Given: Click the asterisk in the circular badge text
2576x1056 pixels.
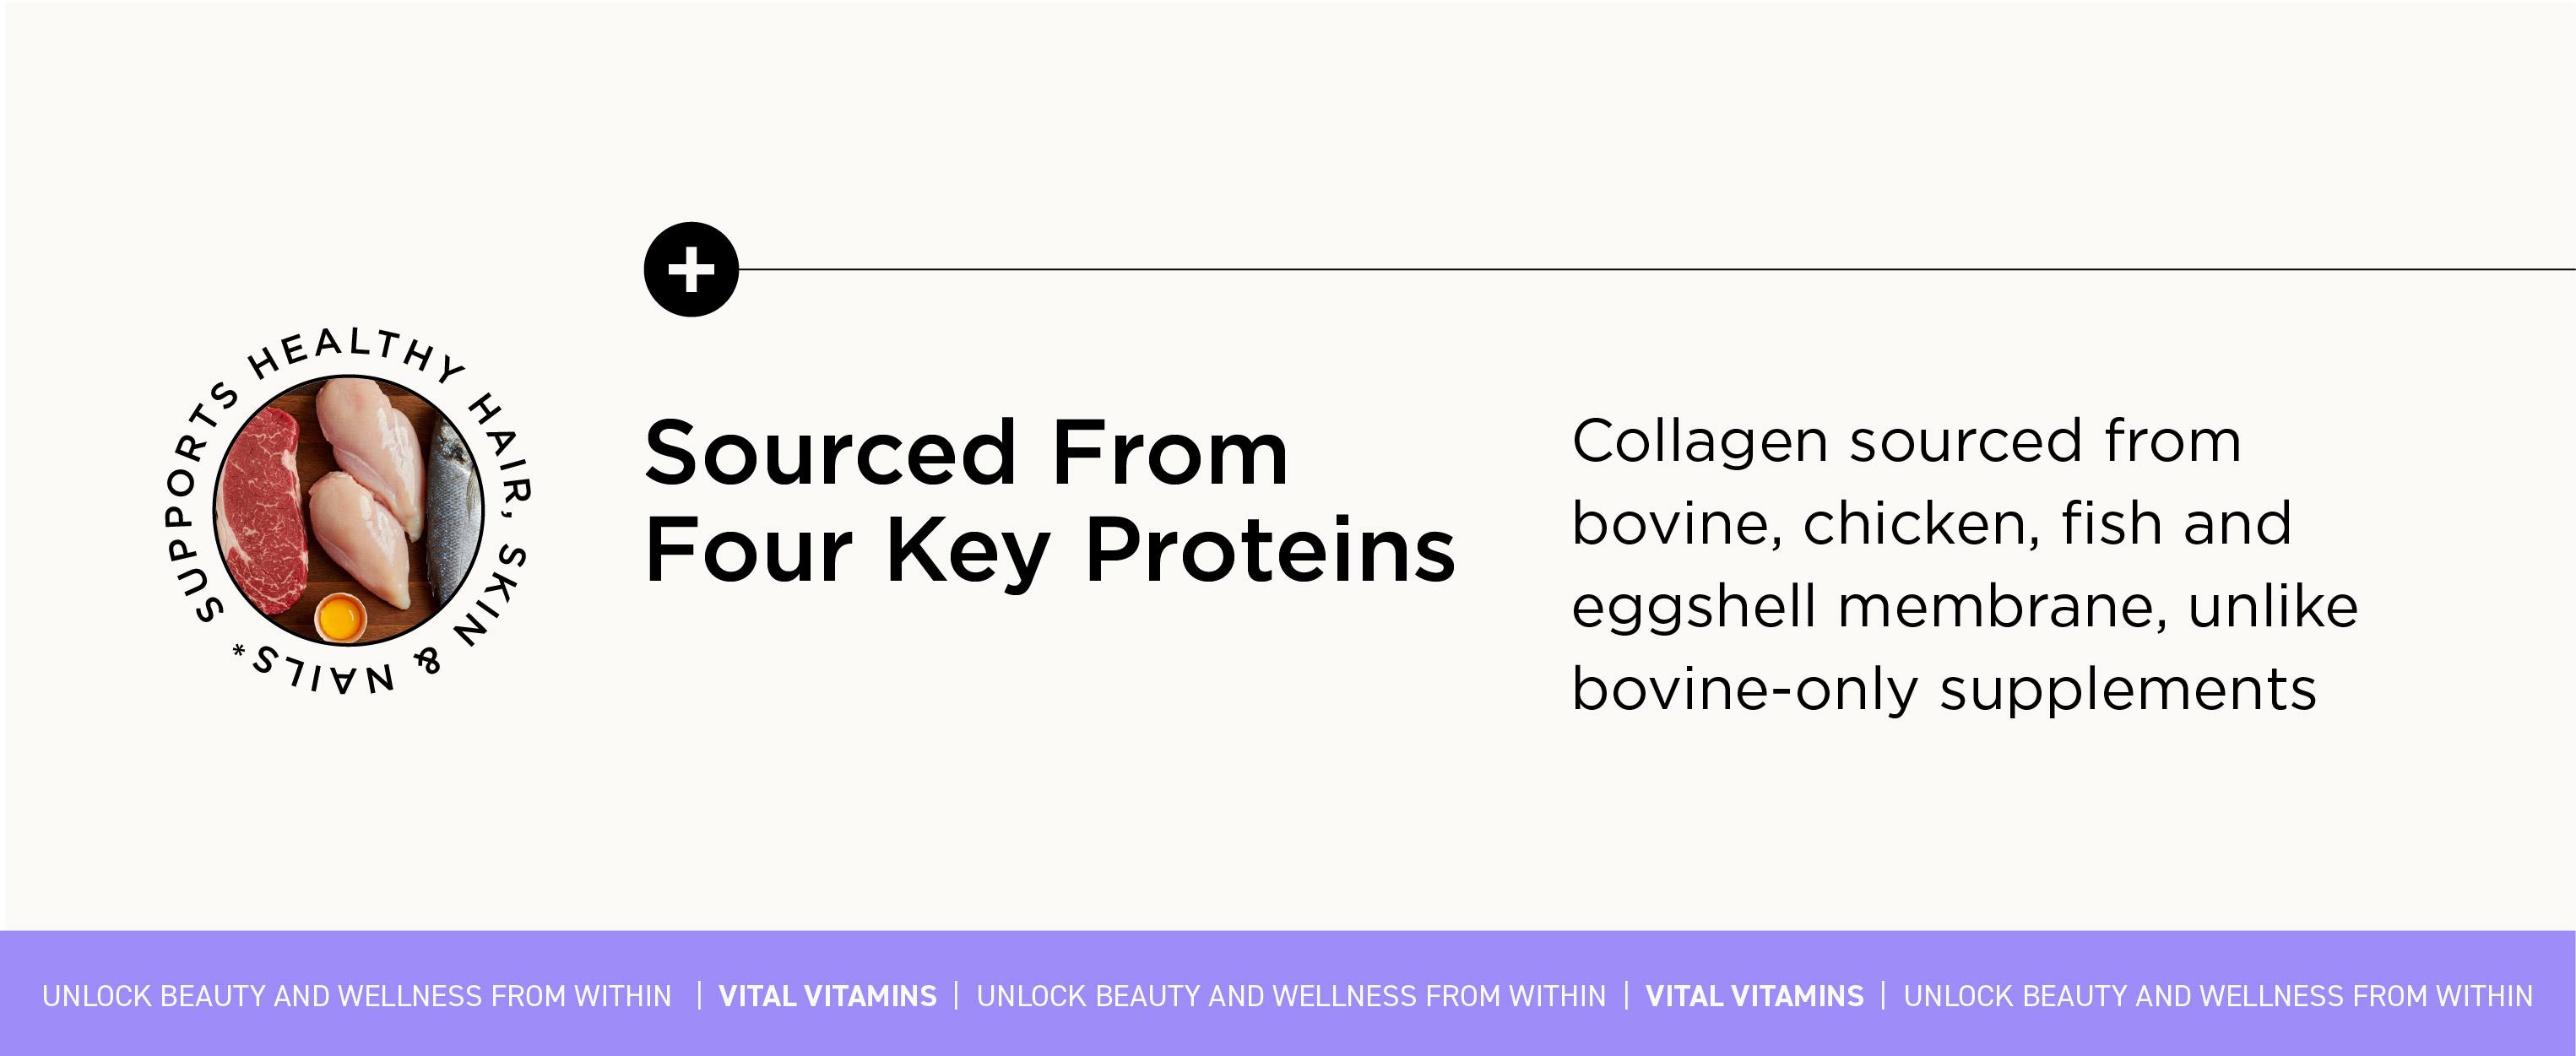Looking at the screenshot, I should [238, 652].
